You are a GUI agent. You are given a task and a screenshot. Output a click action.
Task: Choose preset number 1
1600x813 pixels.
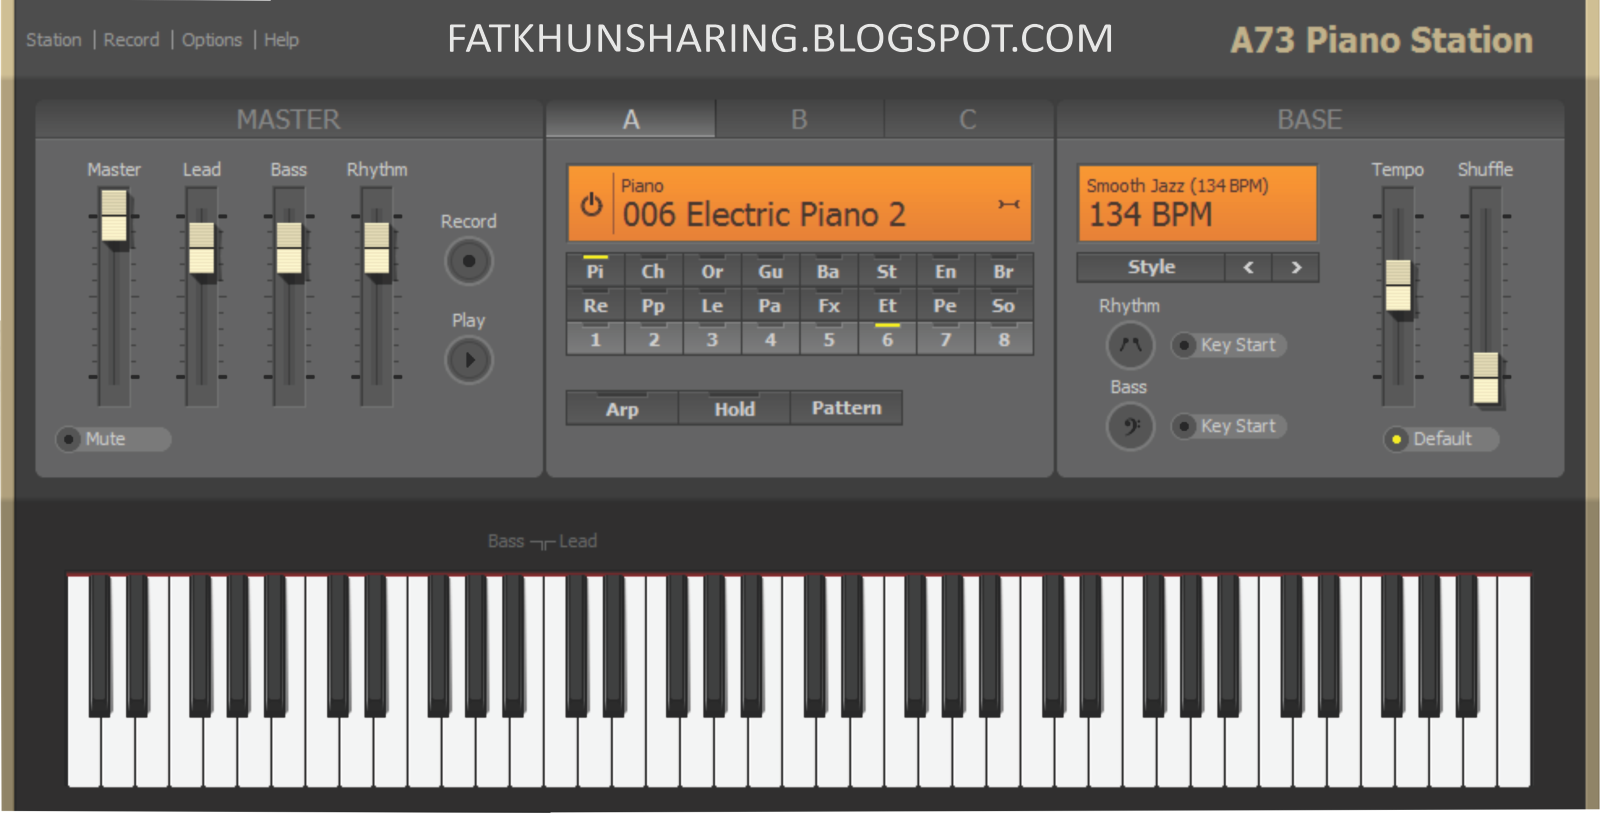[x=595, y=339]
